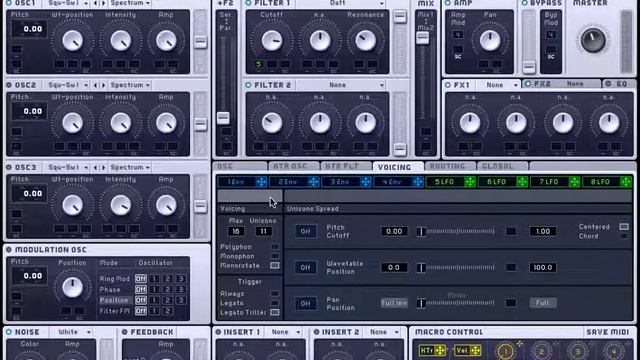Click Pan Position Off button

coord(305,304)
